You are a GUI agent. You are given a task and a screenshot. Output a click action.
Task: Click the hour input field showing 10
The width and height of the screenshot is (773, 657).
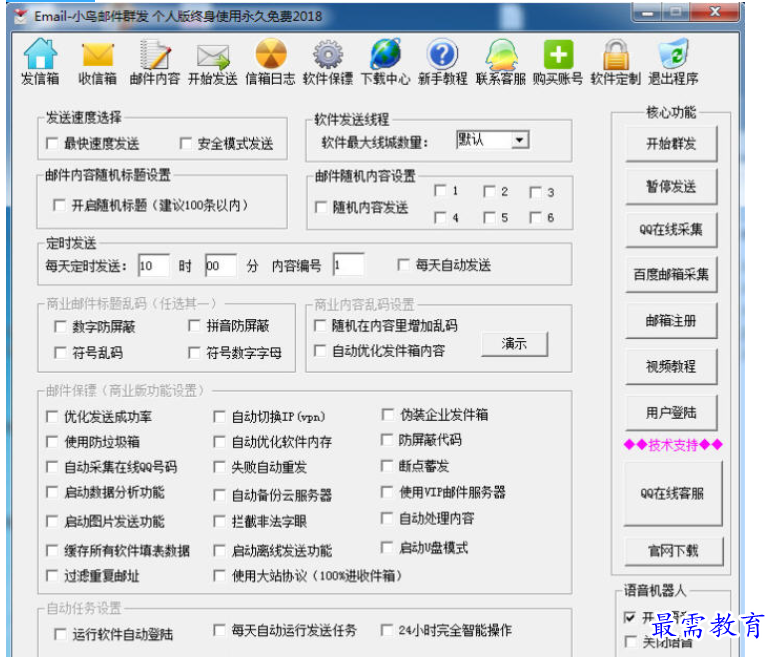[154, 266]
